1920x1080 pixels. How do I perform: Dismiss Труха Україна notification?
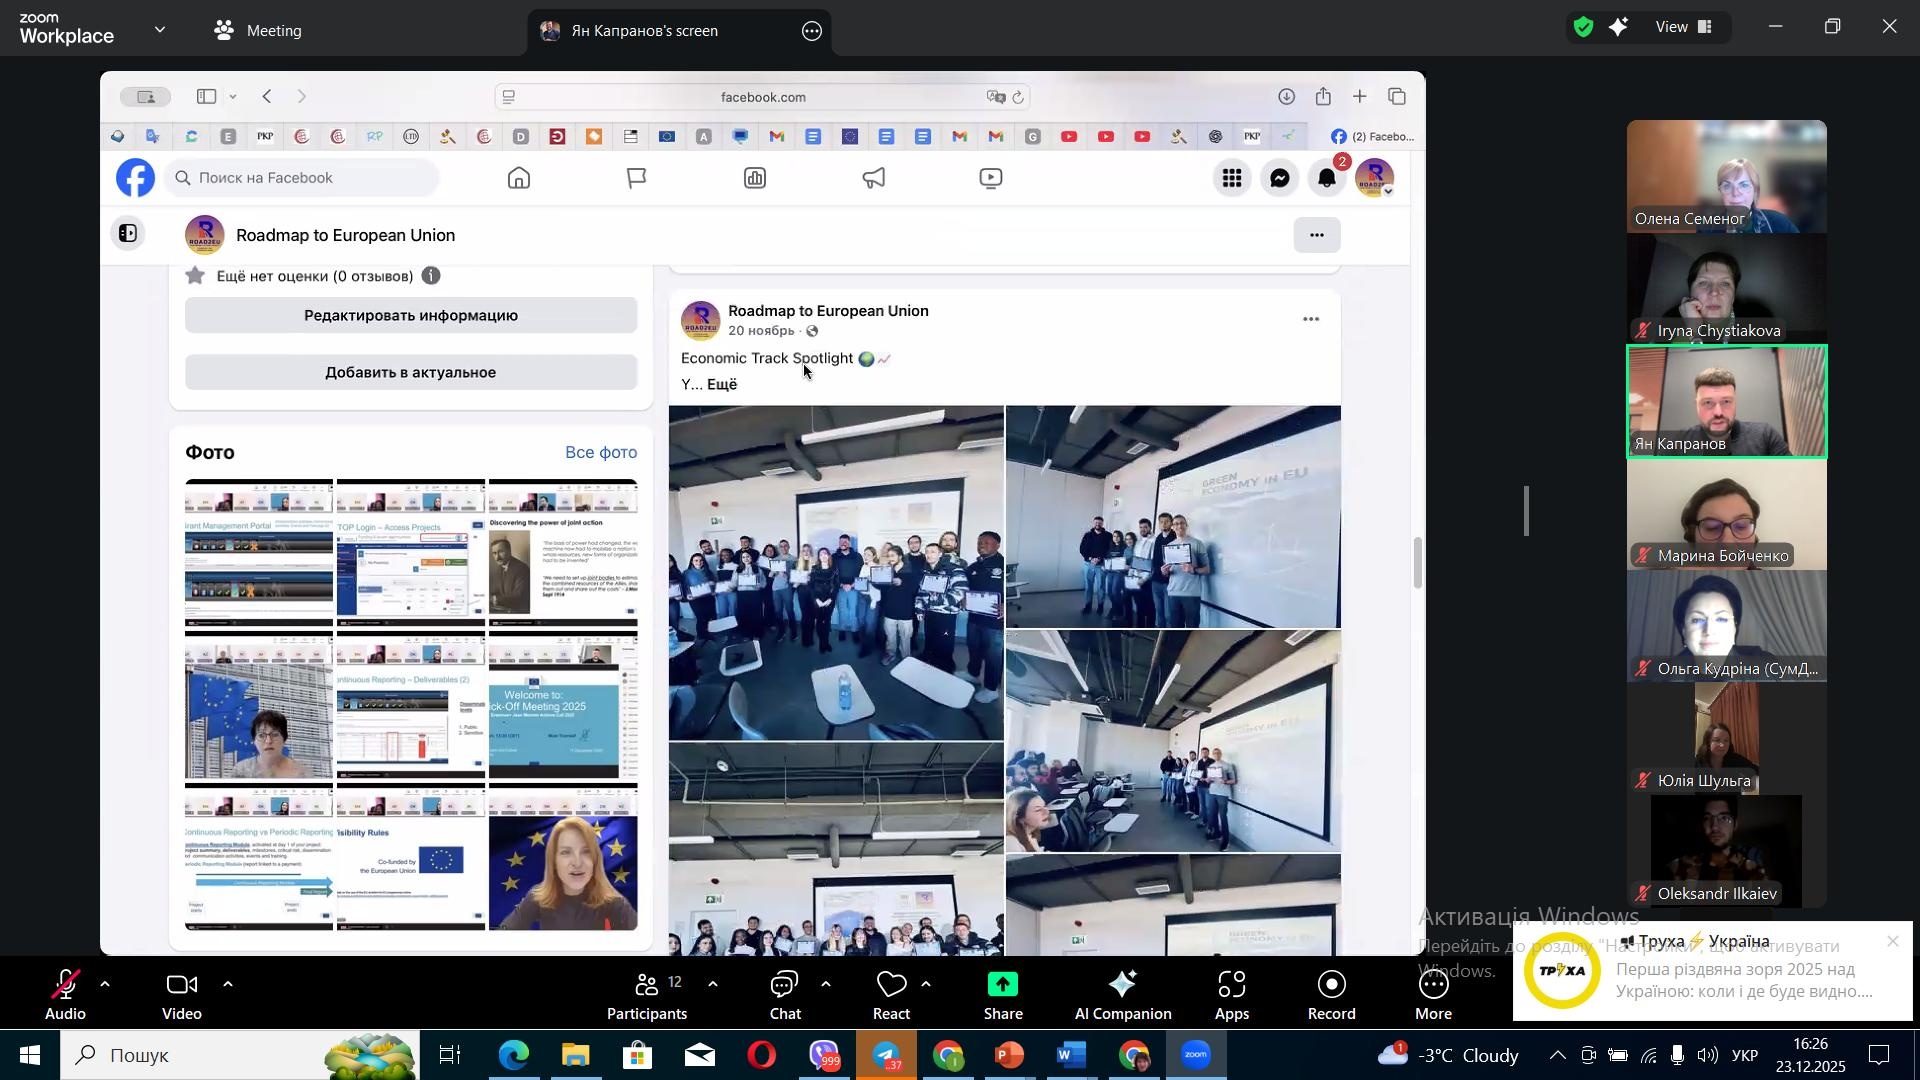click(1892, 942)
